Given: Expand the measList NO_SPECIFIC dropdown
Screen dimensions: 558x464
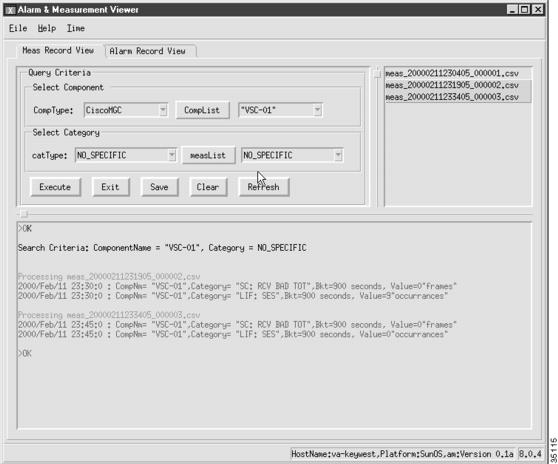Looking at the screenshot, I should (338, 155).
